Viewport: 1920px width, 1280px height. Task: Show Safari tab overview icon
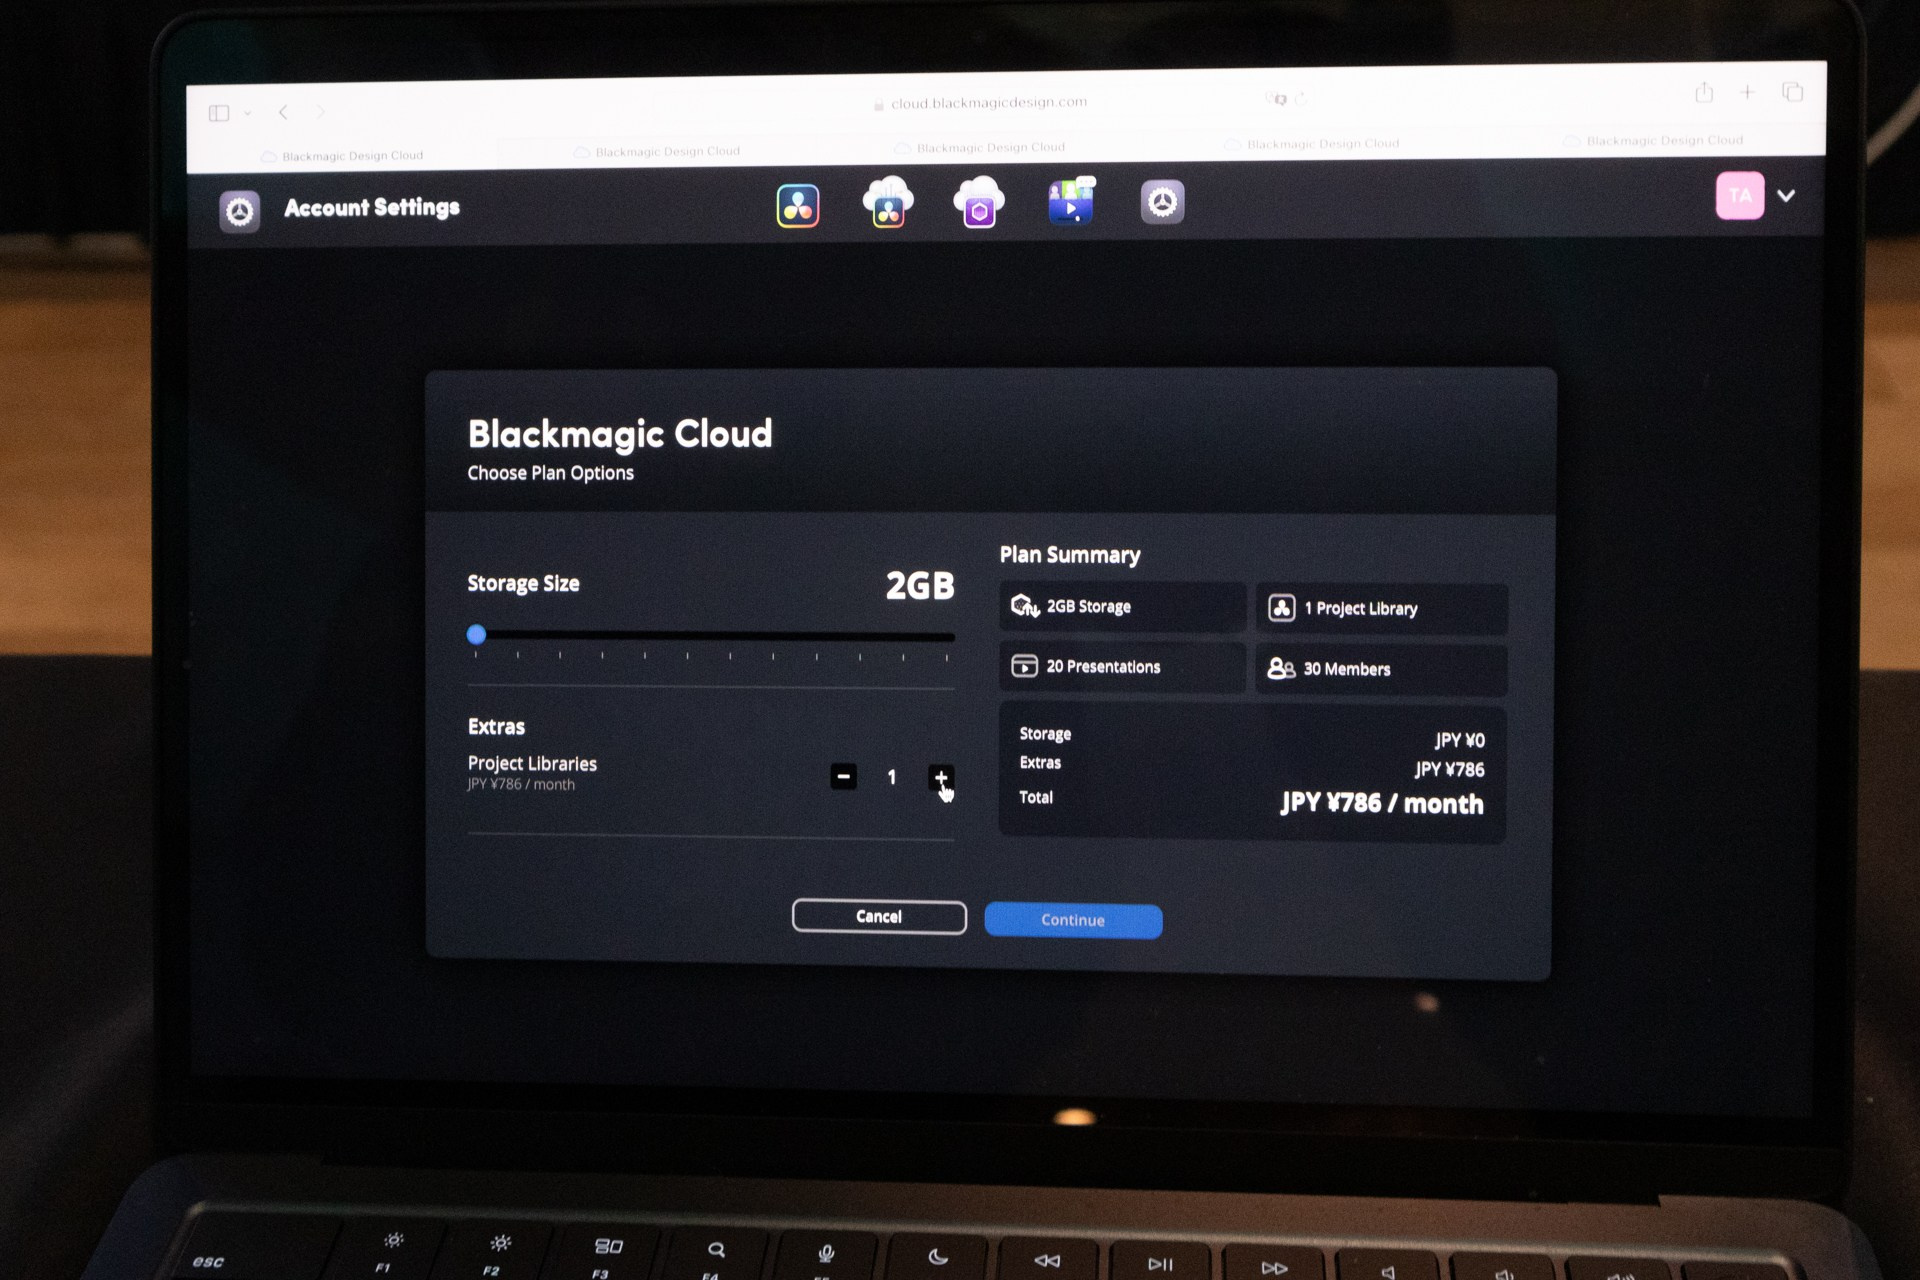[1792, 93]
